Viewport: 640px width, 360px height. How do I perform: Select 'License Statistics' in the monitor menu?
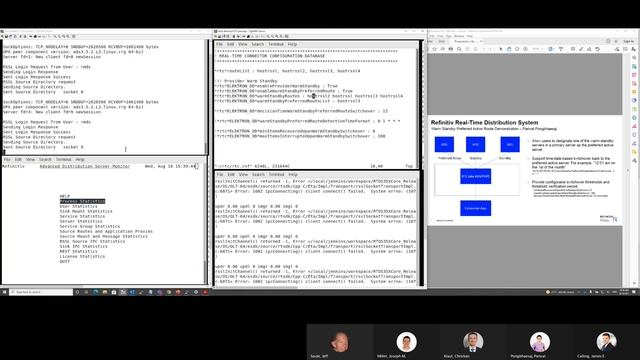[x=82, y=256]
